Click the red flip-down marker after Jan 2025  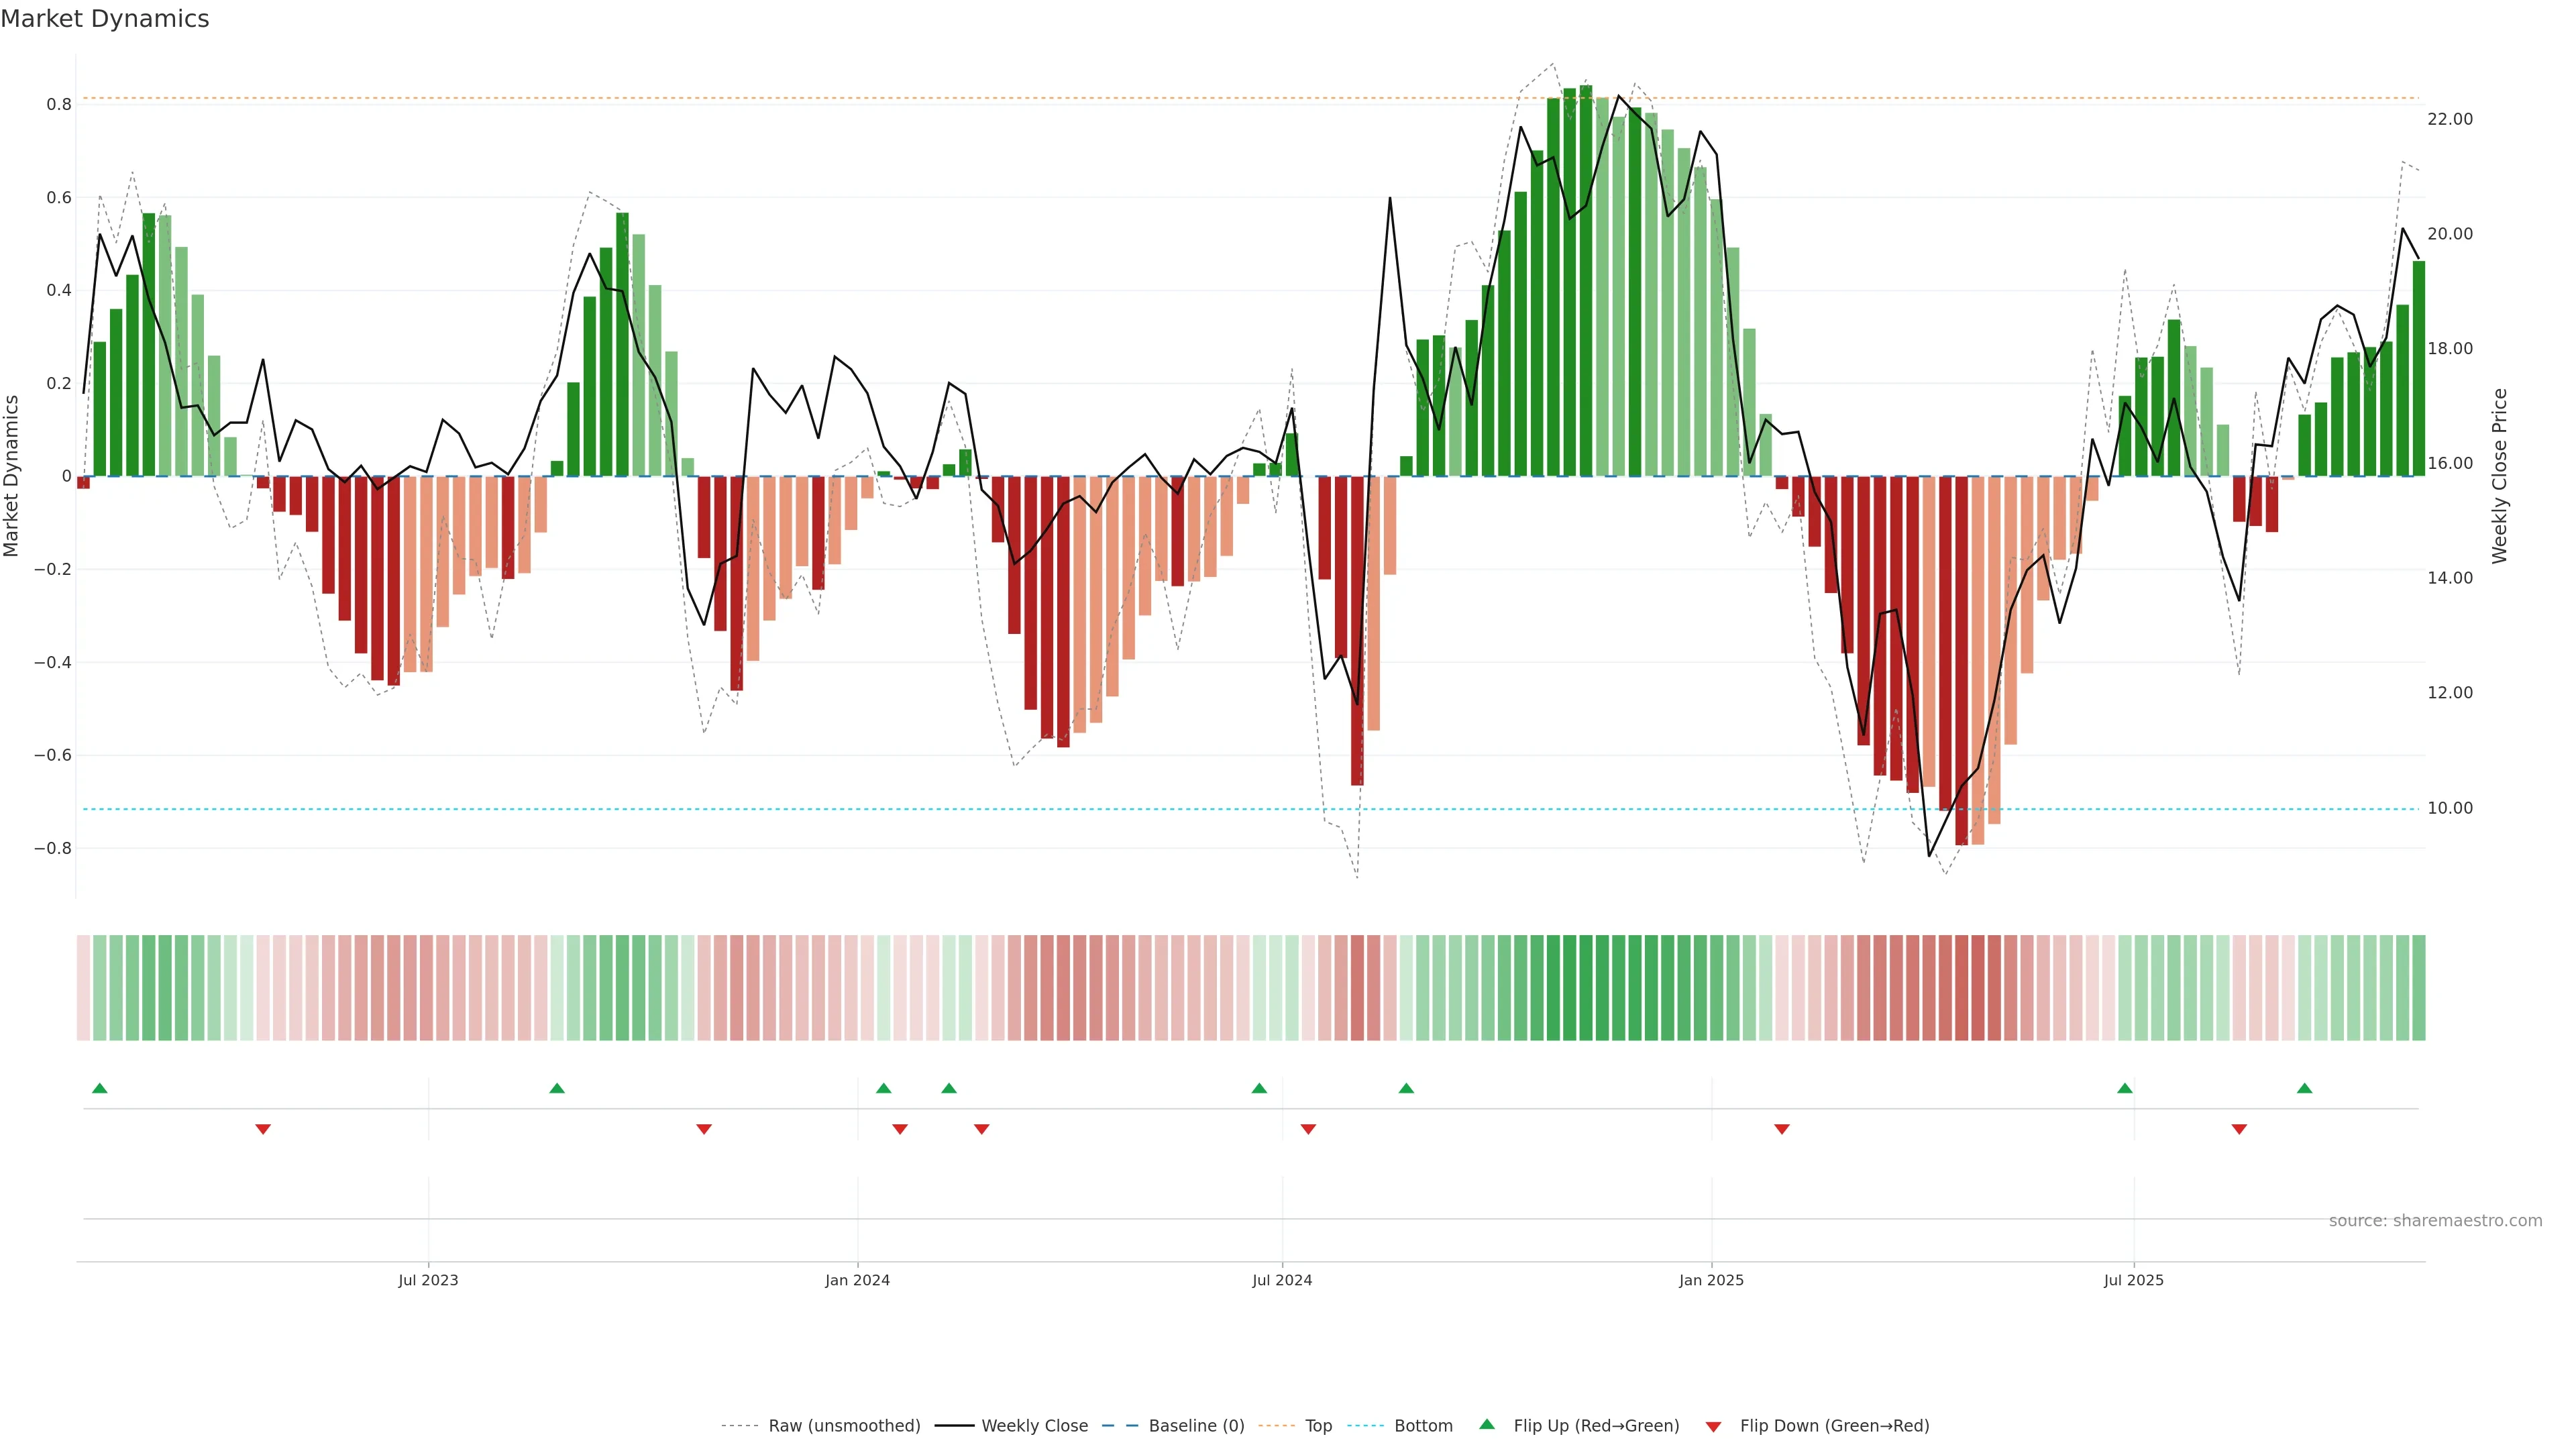(1781, 1129)
